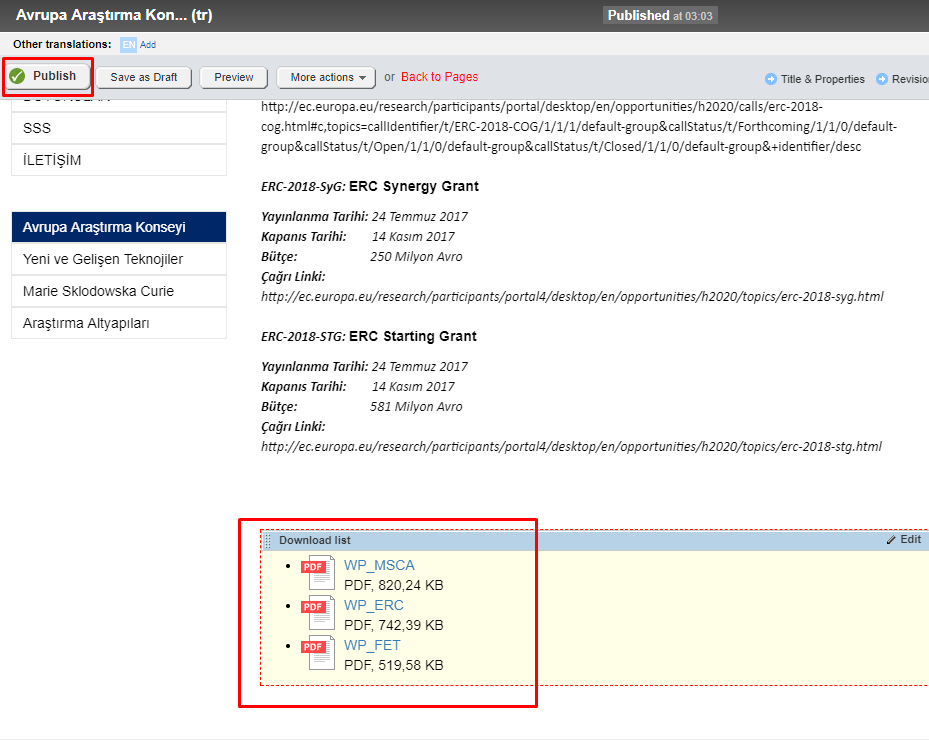Click the blue arrow icon beside Title & Properties

[x=771, y=79]
